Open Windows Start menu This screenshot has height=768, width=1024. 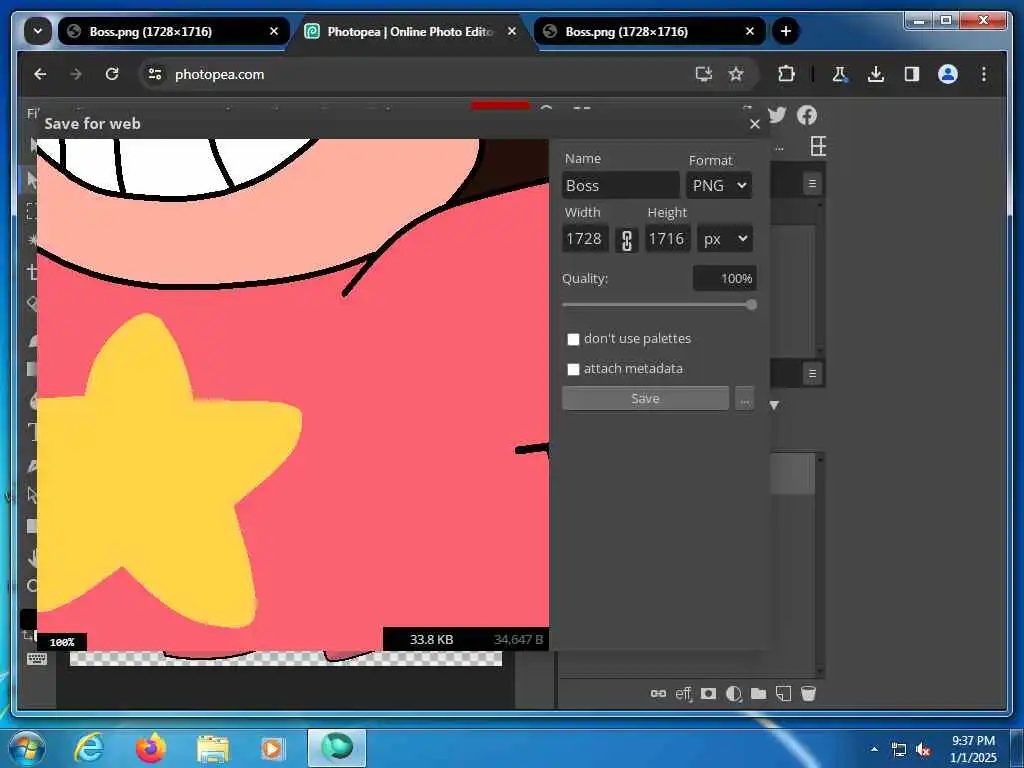tap(26, 748)
